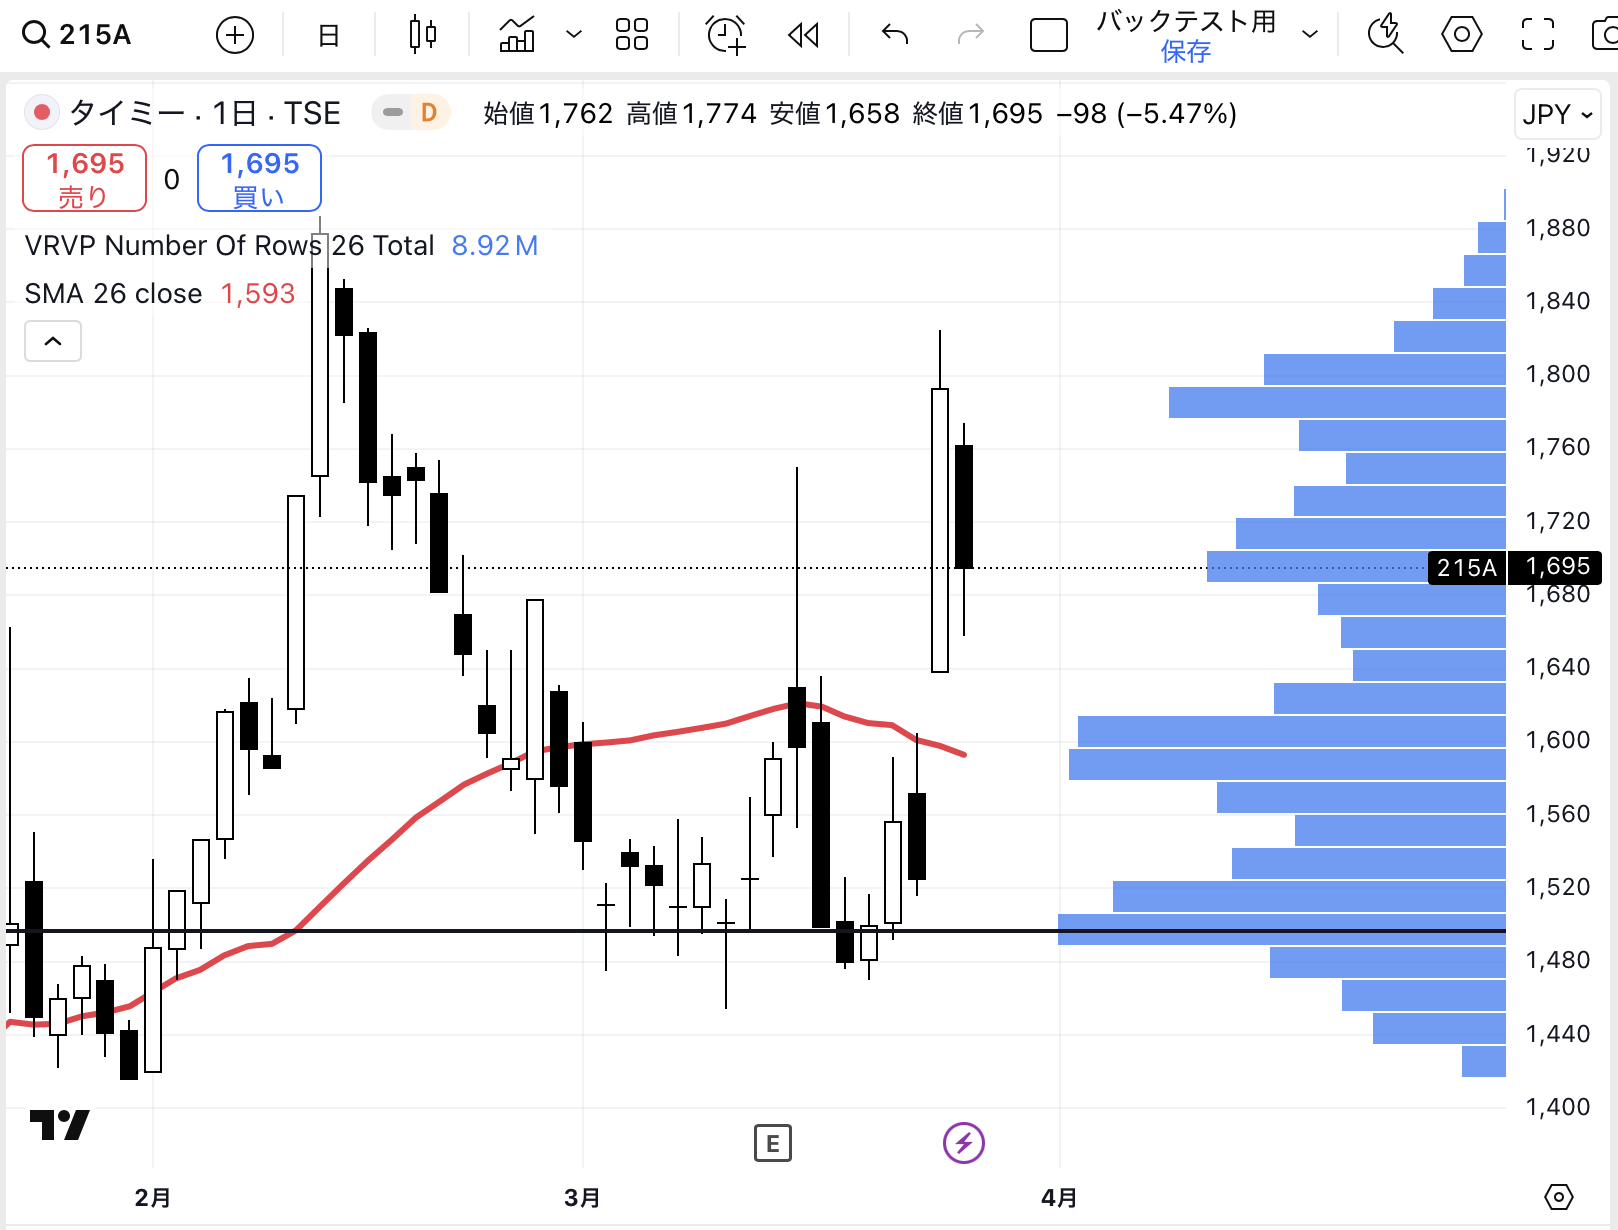
Task: Click the E earnings marker
Action: [x=773, y=1143]
